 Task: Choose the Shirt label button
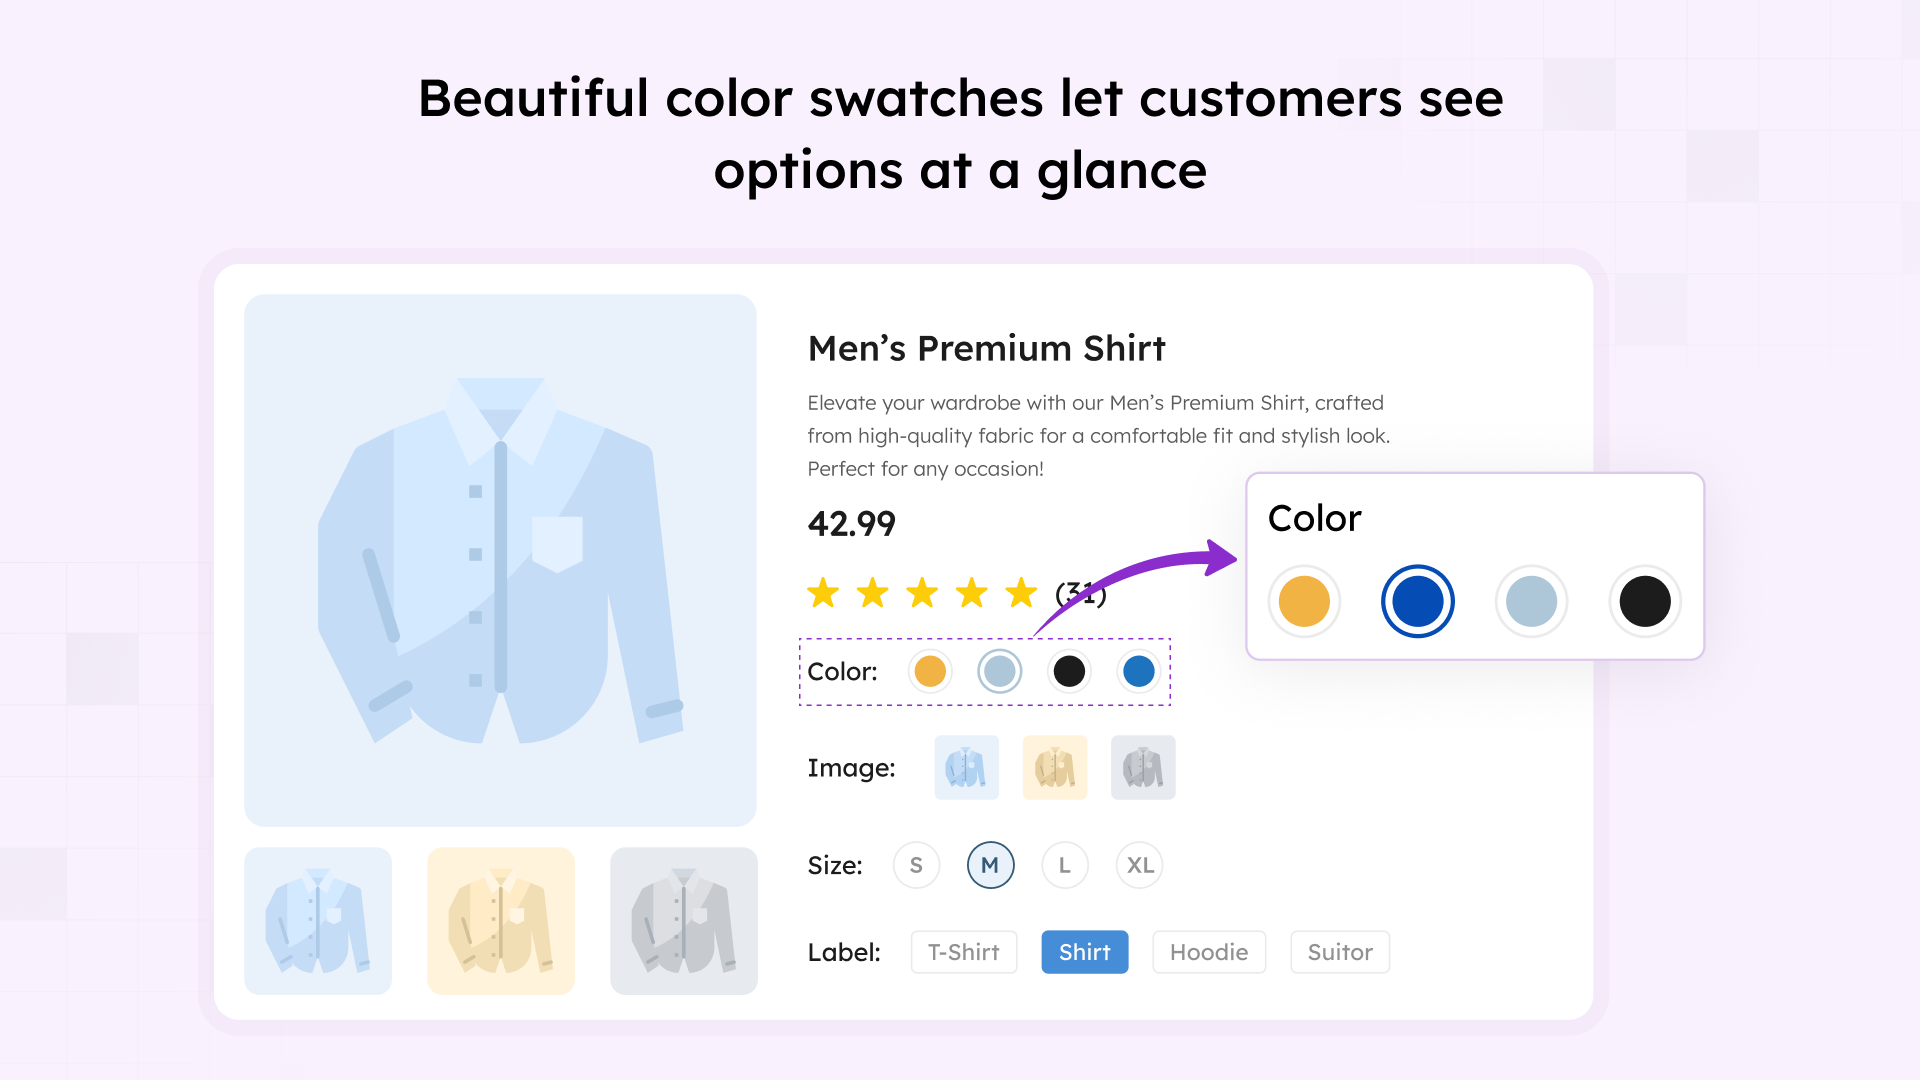[1085, 952]
